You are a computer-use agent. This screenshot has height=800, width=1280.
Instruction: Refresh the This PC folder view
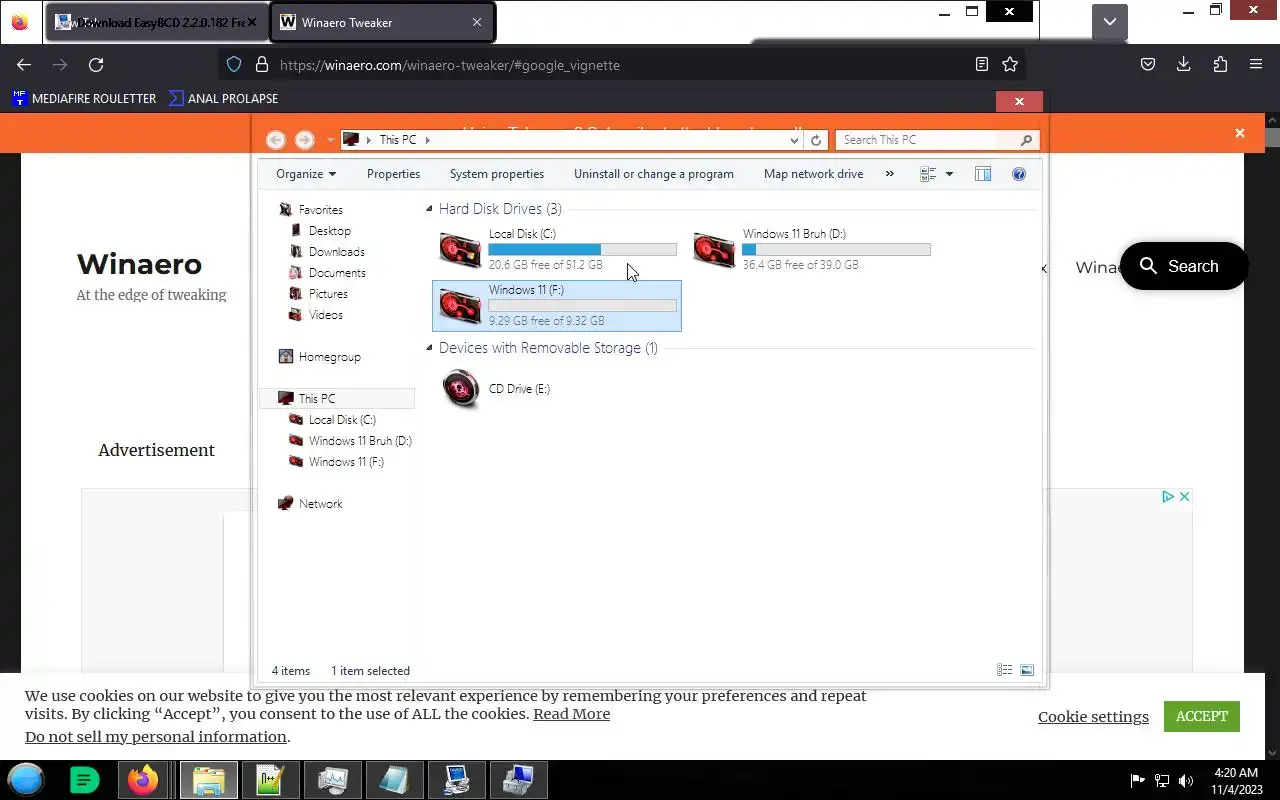click(816, 140)
